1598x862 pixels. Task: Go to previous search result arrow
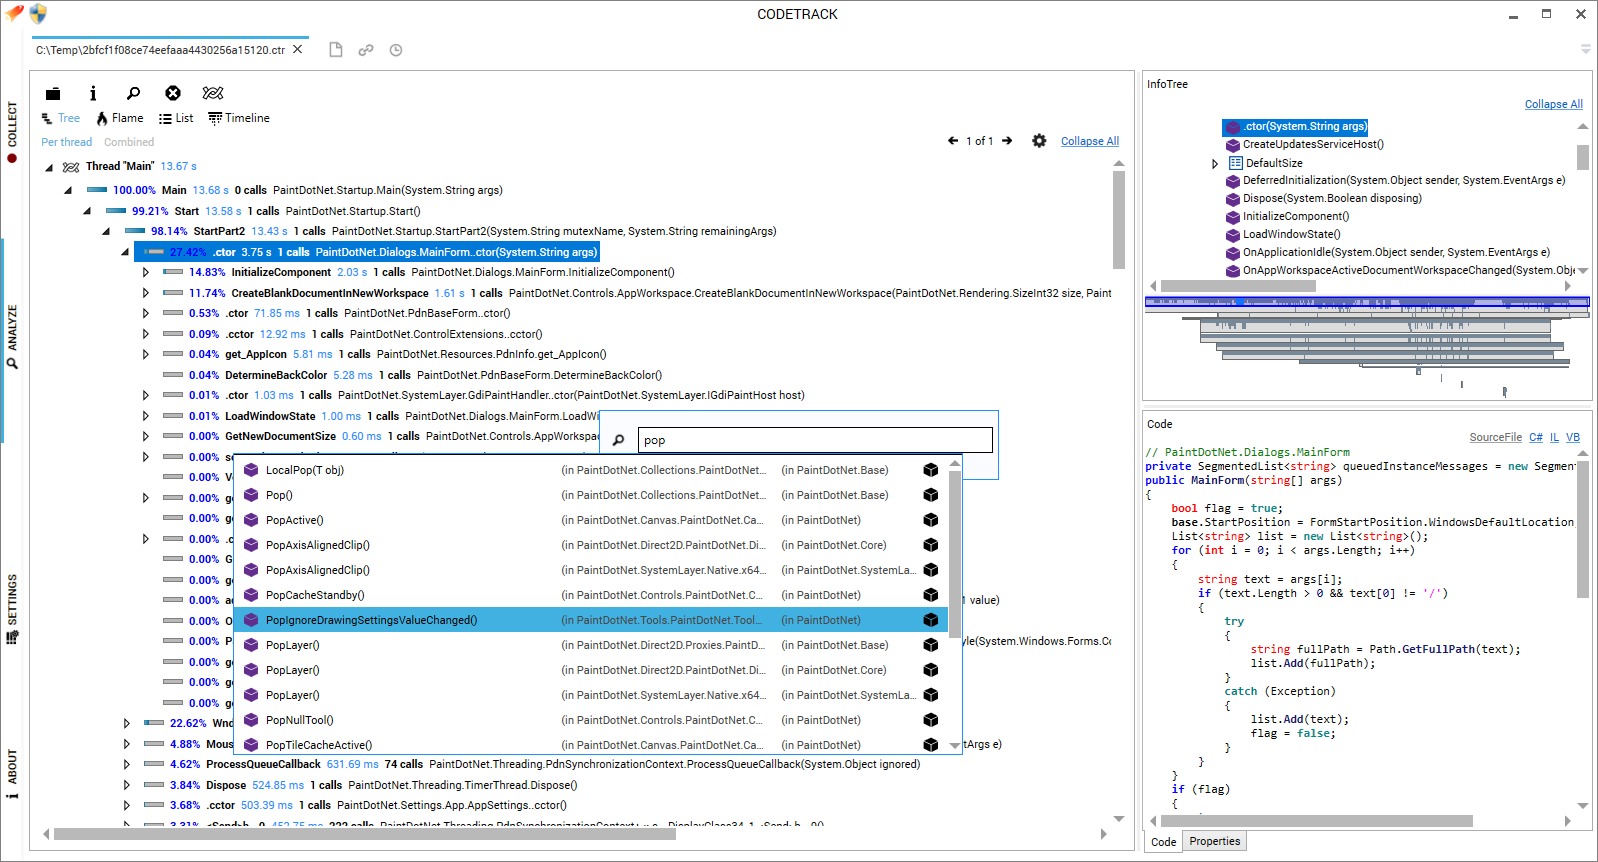pyautogui.click(x=953, y=141)
